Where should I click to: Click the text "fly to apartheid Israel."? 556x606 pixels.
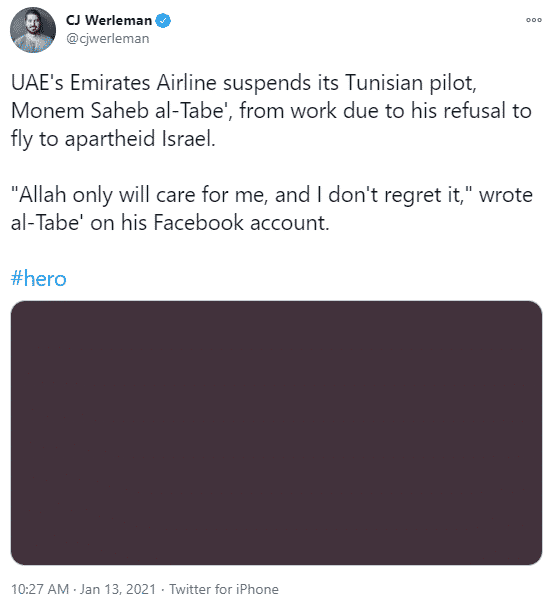(113, 139)
